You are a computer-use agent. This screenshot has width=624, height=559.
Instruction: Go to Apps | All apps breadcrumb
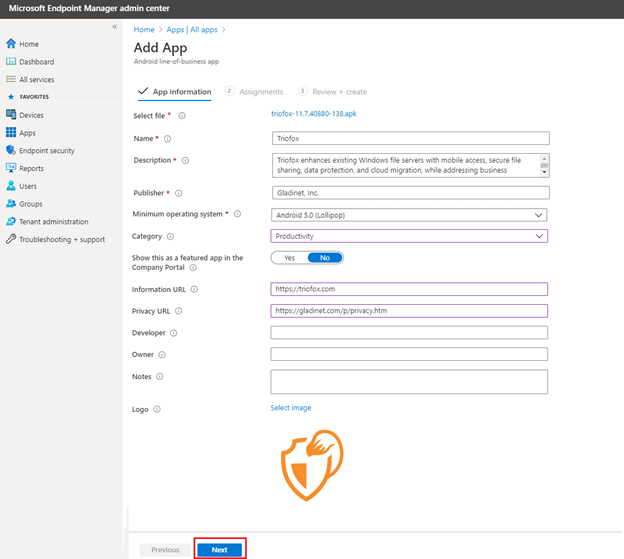(192, 29)
